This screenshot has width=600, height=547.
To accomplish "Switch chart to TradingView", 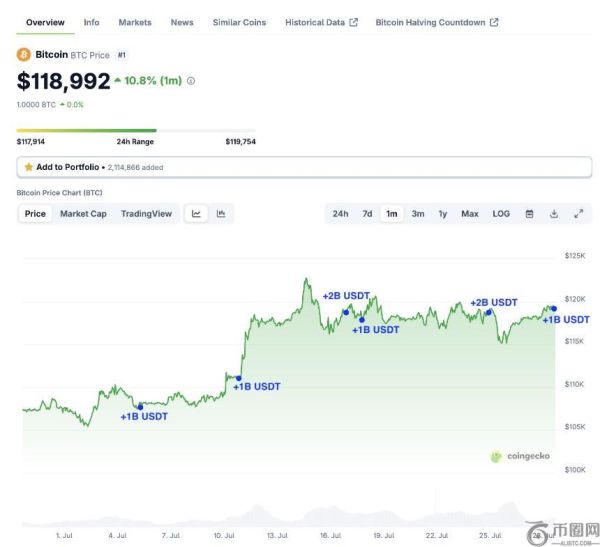I will click(x=146, y=213).
